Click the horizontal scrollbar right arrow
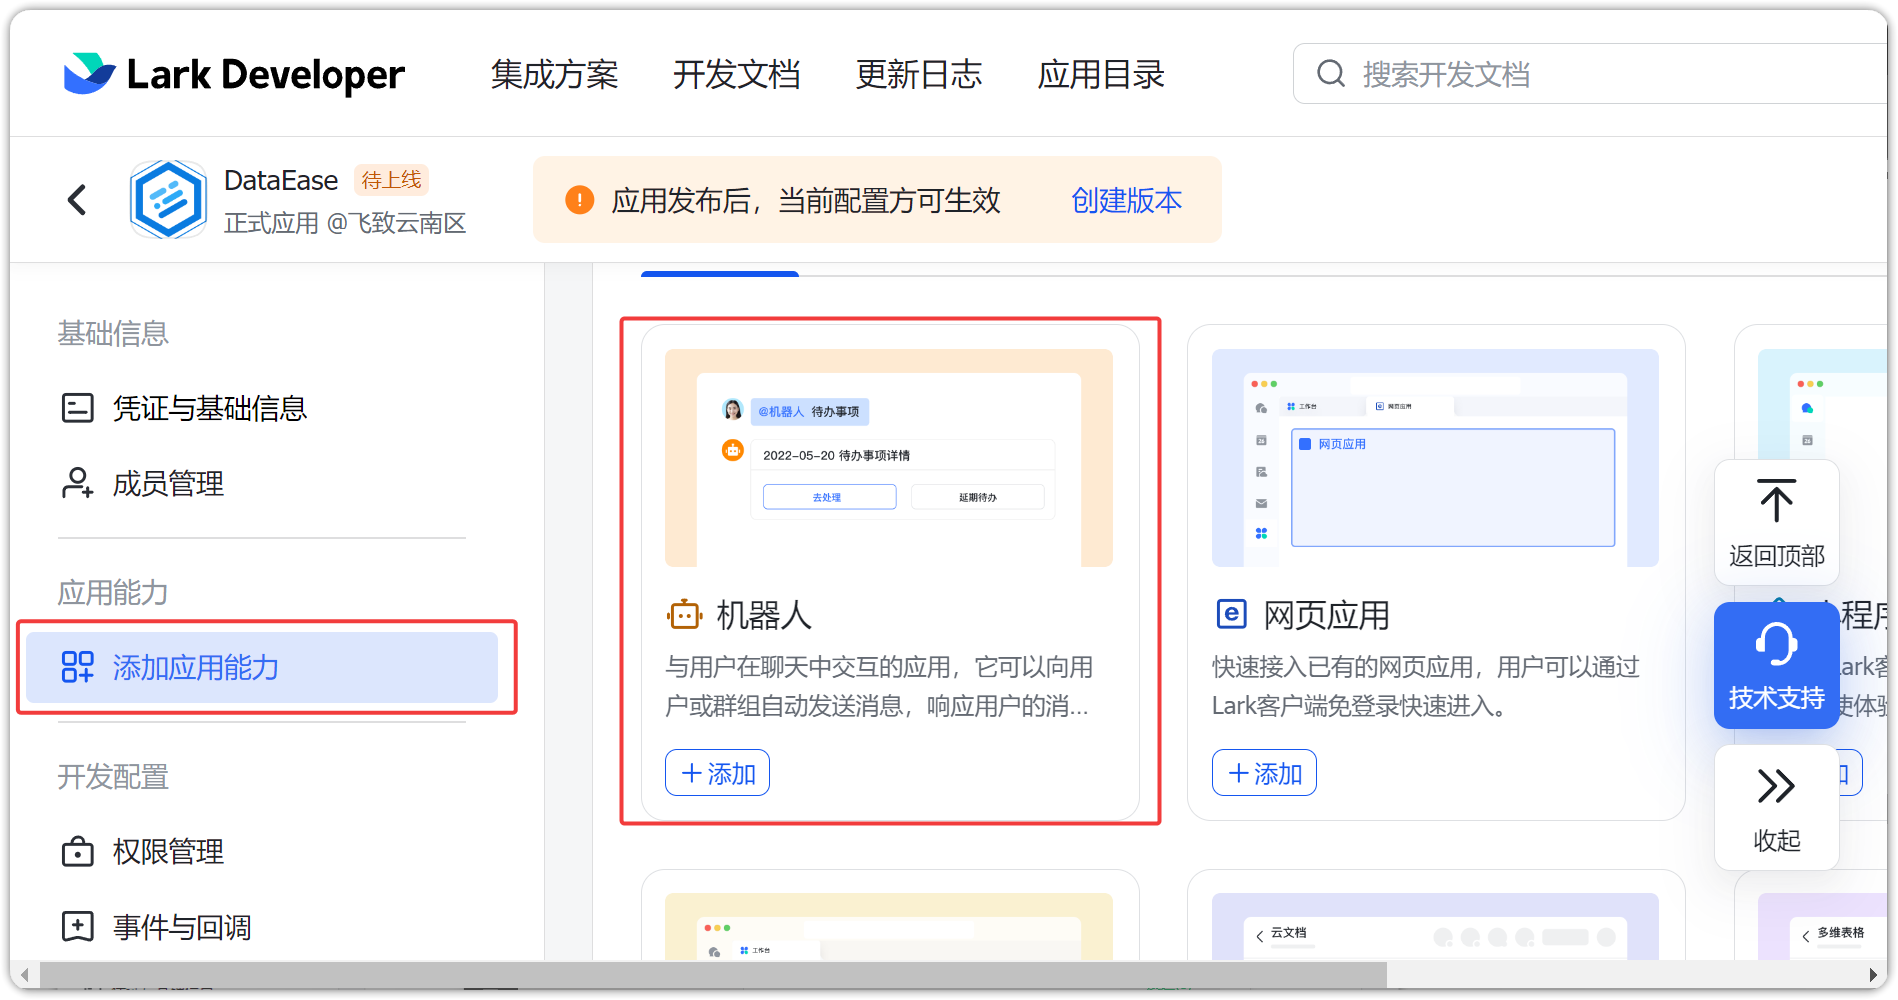This screenshot has height=1000, width=1898. click(x=1873, y=974)
